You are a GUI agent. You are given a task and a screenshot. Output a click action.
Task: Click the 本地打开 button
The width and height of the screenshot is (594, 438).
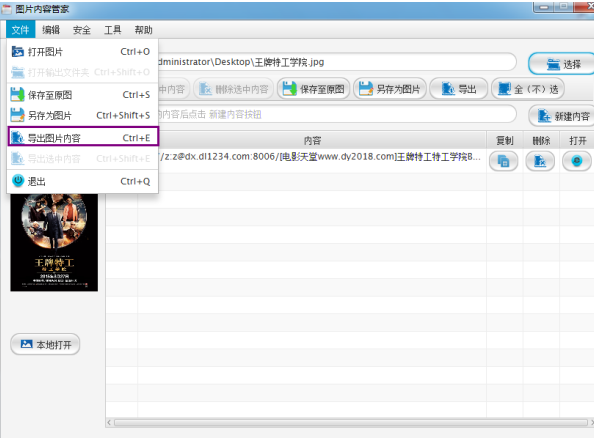[45, 344]
